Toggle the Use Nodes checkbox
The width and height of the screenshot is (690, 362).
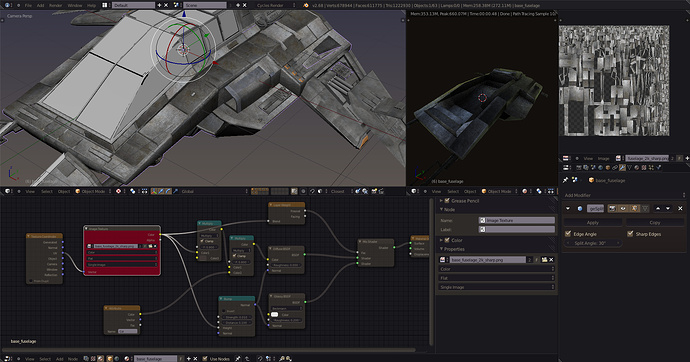(205, 359)
